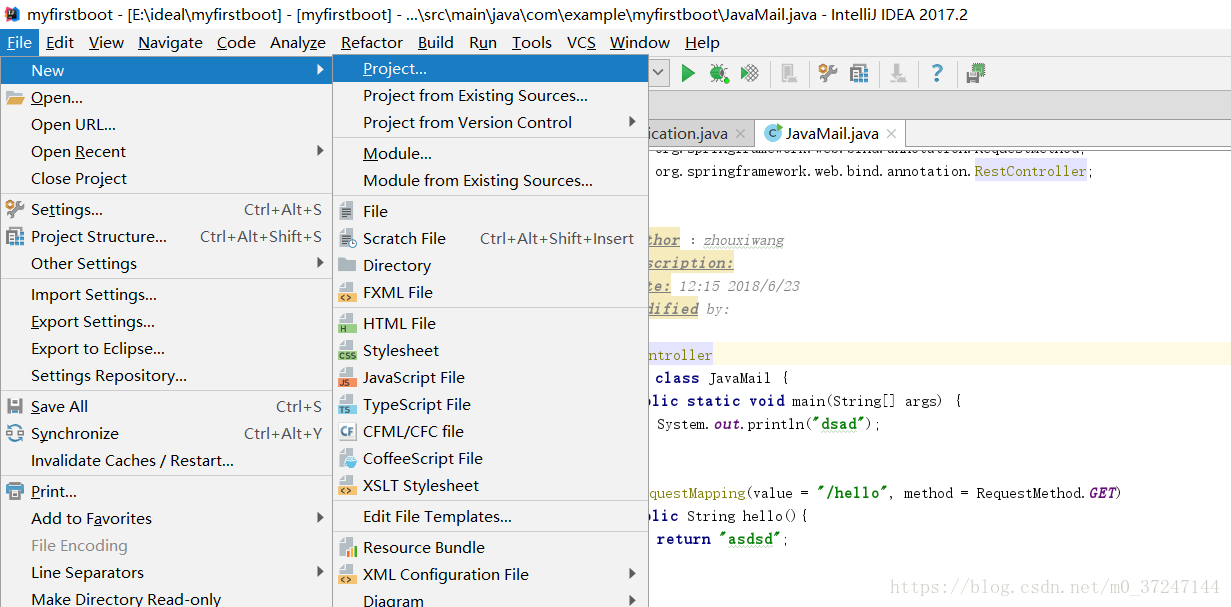Select Module... menu entry
The image size is (1231, 607).
490,154
